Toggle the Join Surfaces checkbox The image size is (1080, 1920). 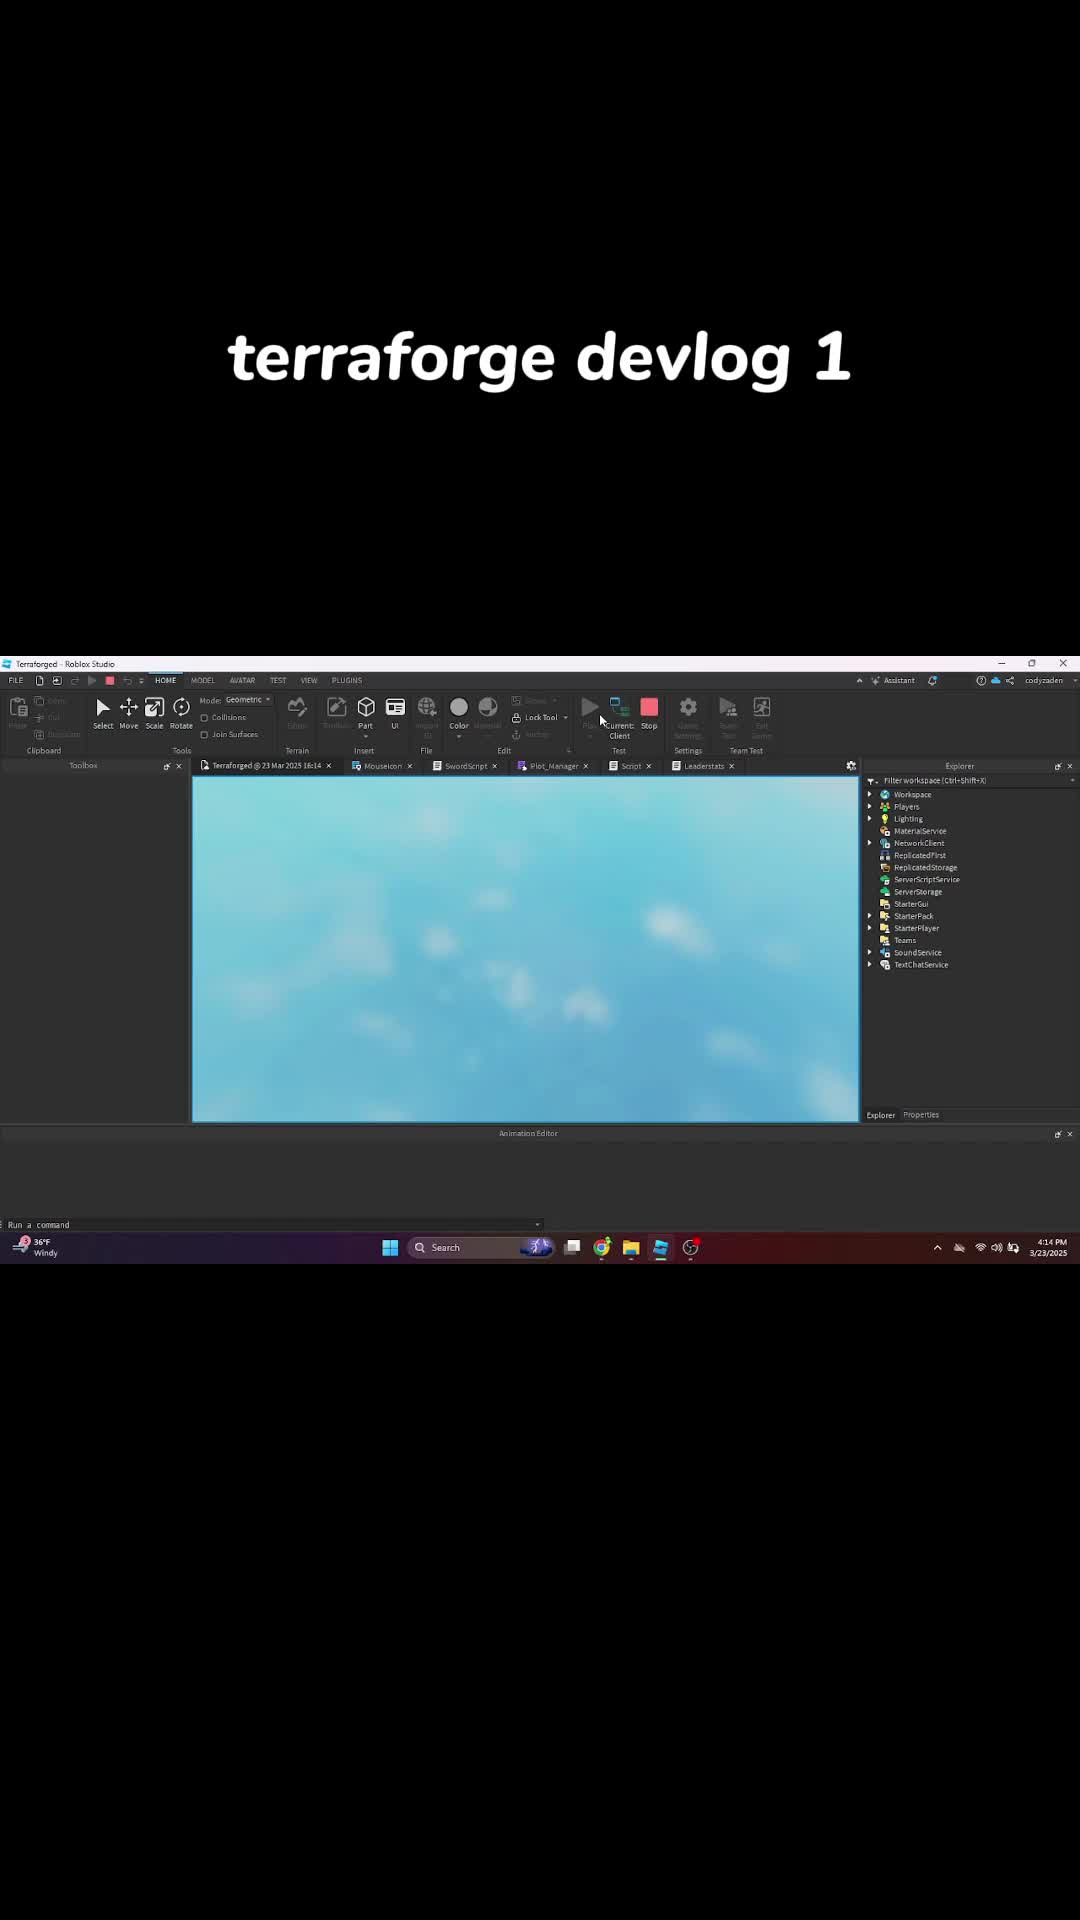click(204, 734)
